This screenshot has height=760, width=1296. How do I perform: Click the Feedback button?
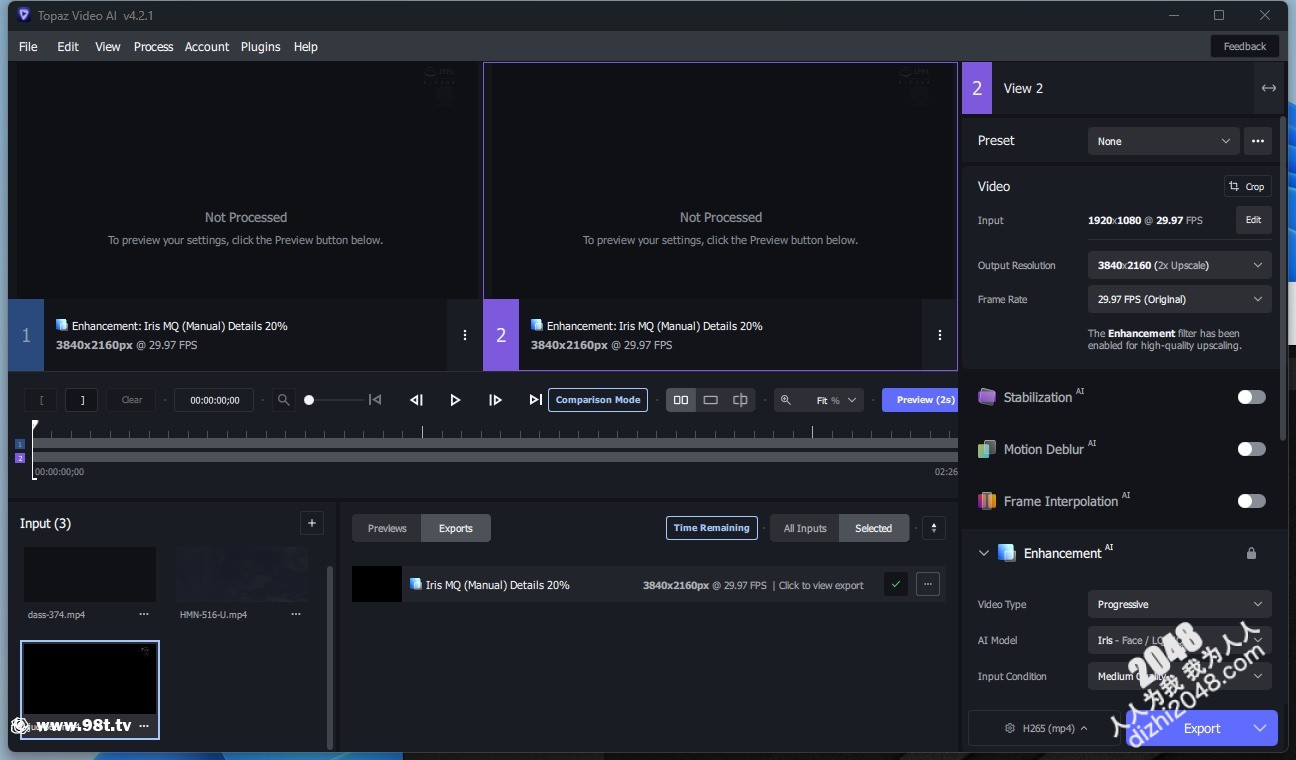coord(1245,46)
